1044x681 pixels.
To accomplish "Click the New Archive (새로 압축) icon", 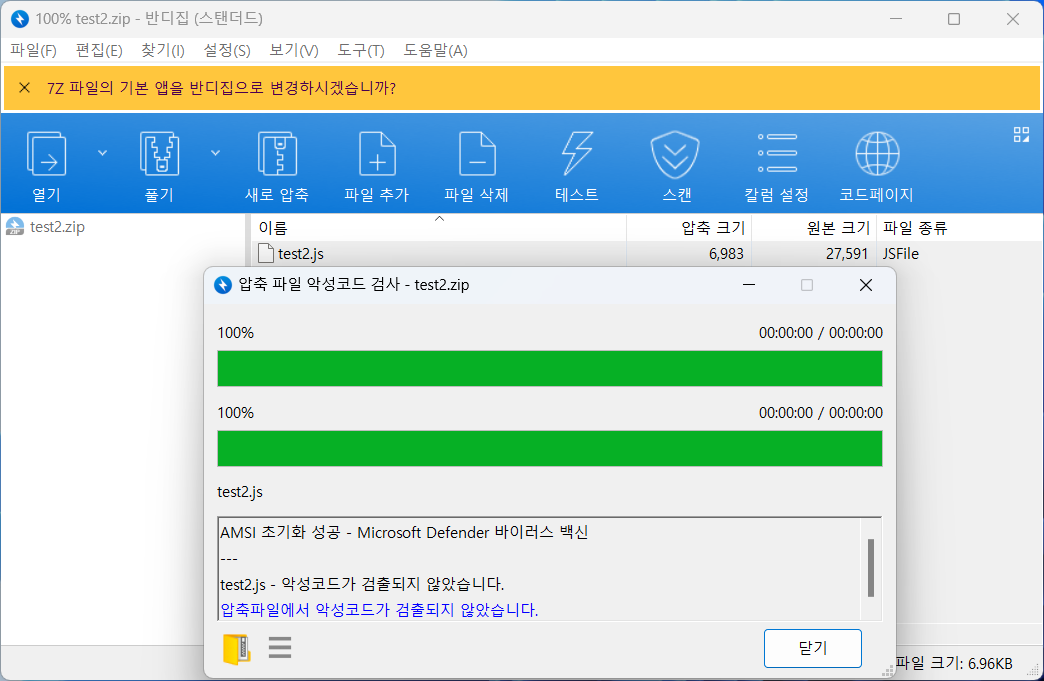I will pos(277,155).
